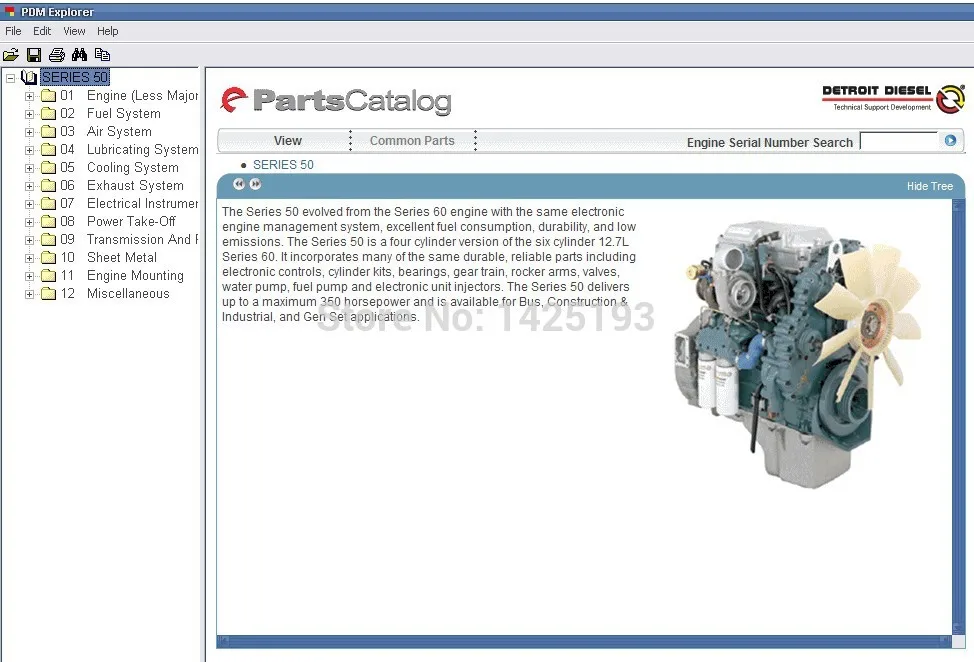Click the Hide Tree link

(x=929, y=186)
